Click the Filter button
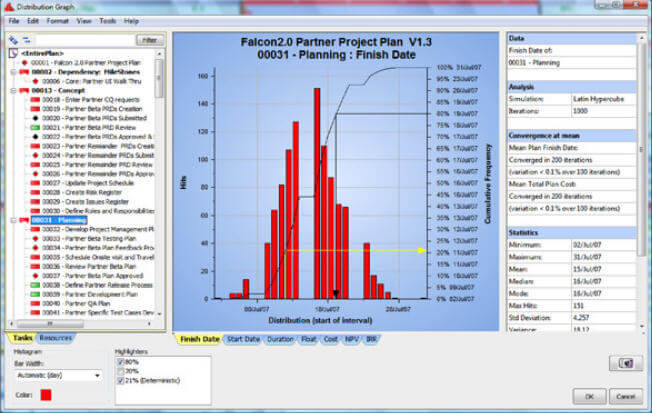The height and width of the screenshot is (413, 652). click(149, 40)
